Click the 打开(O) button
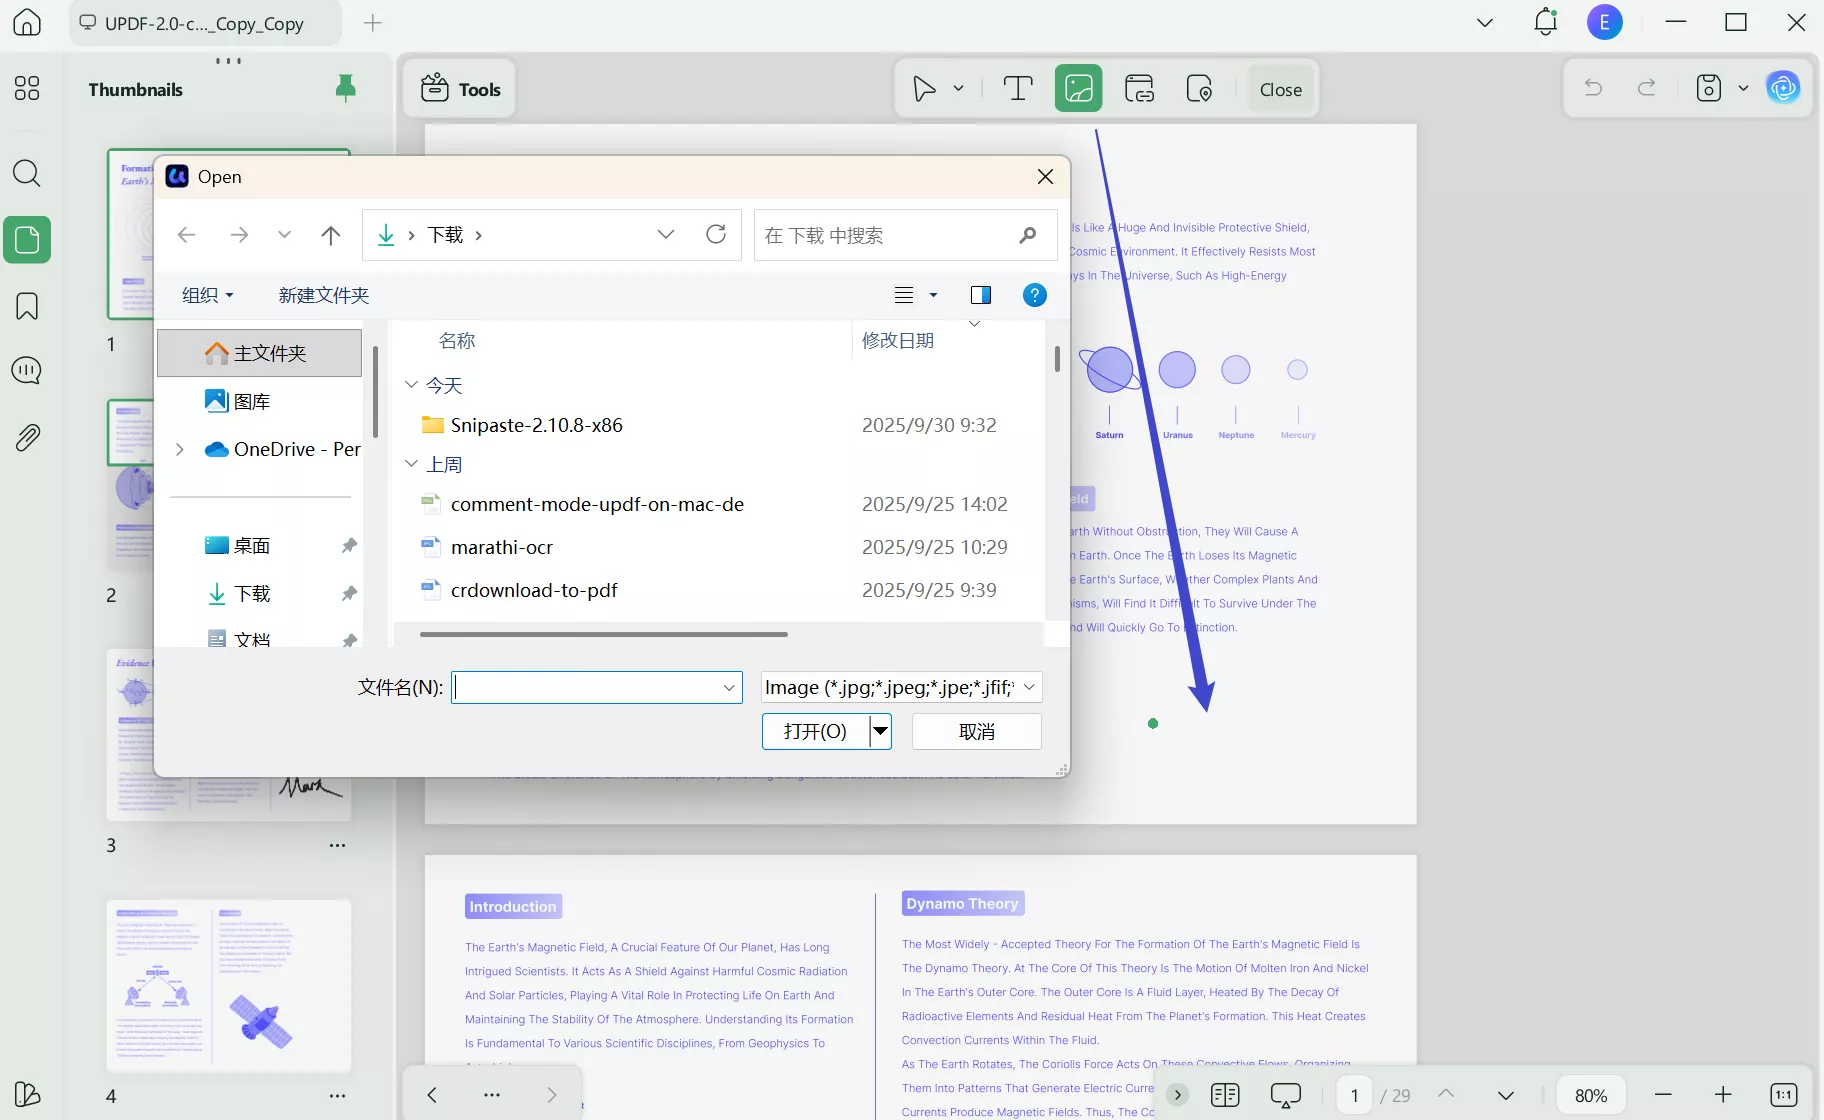The image size is (1824, 1120). tap(815, 731)
